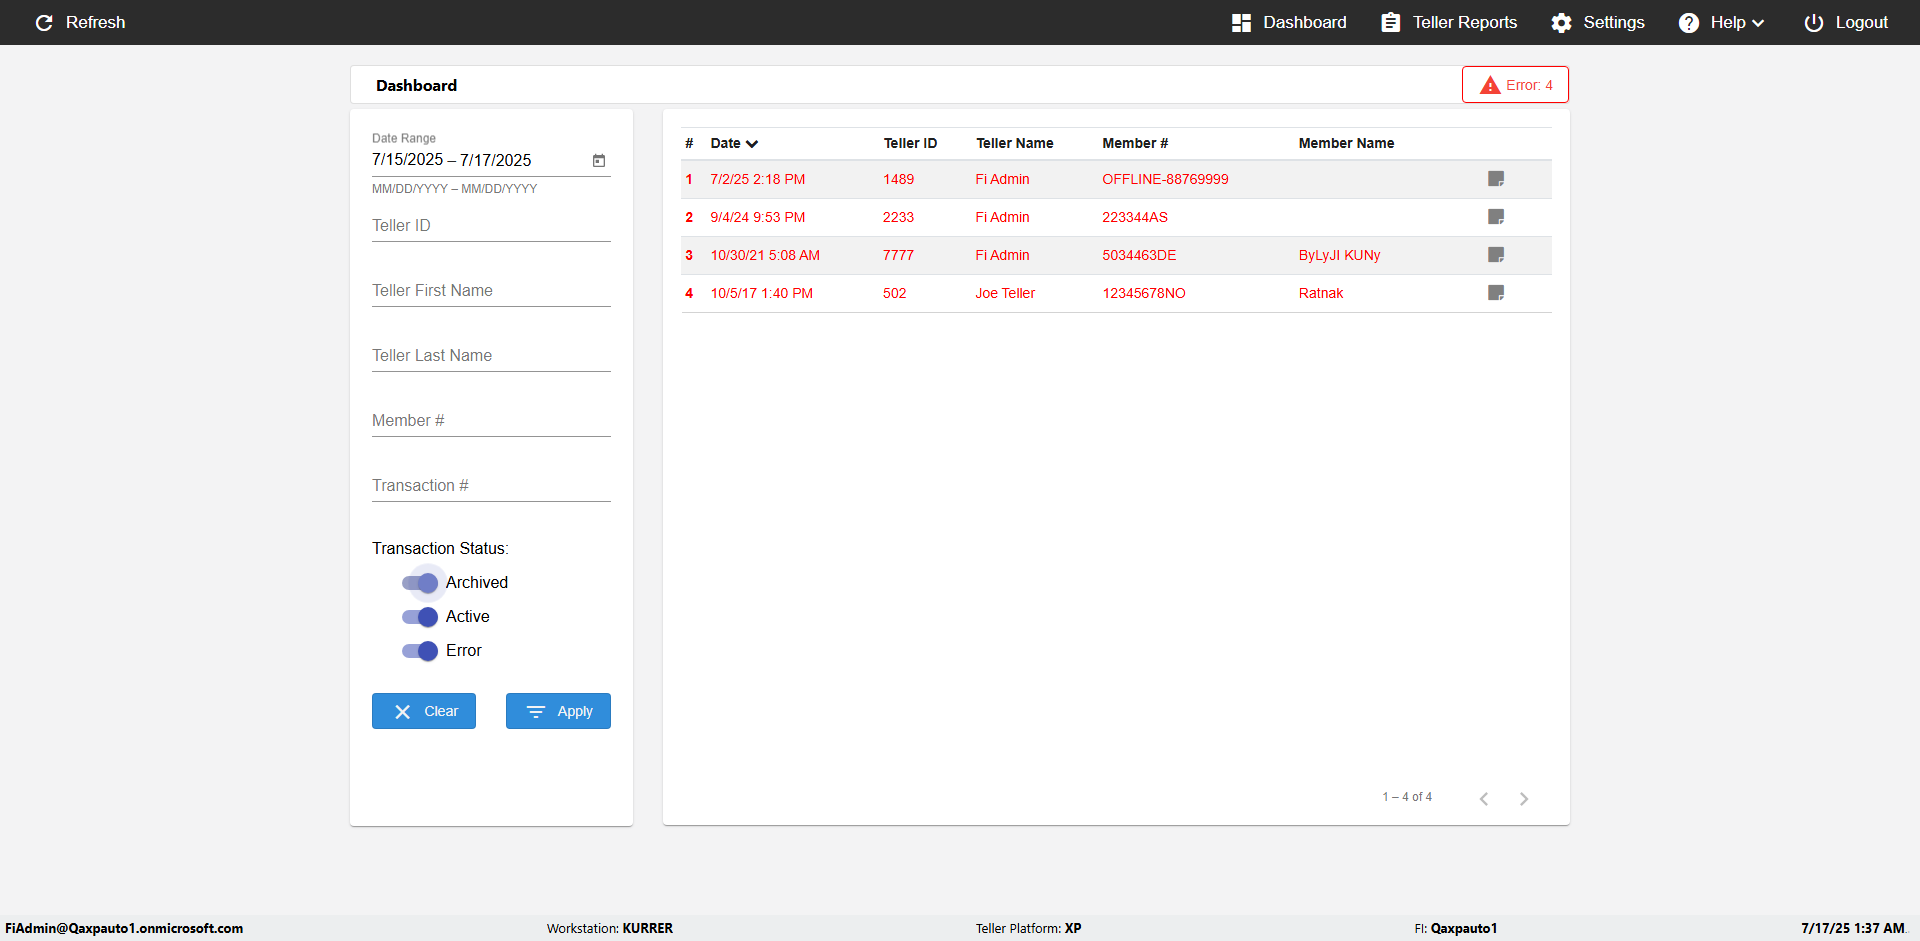Open note icon for 12345678NO row
The image size is (1920, 941).
[1496, 293]
